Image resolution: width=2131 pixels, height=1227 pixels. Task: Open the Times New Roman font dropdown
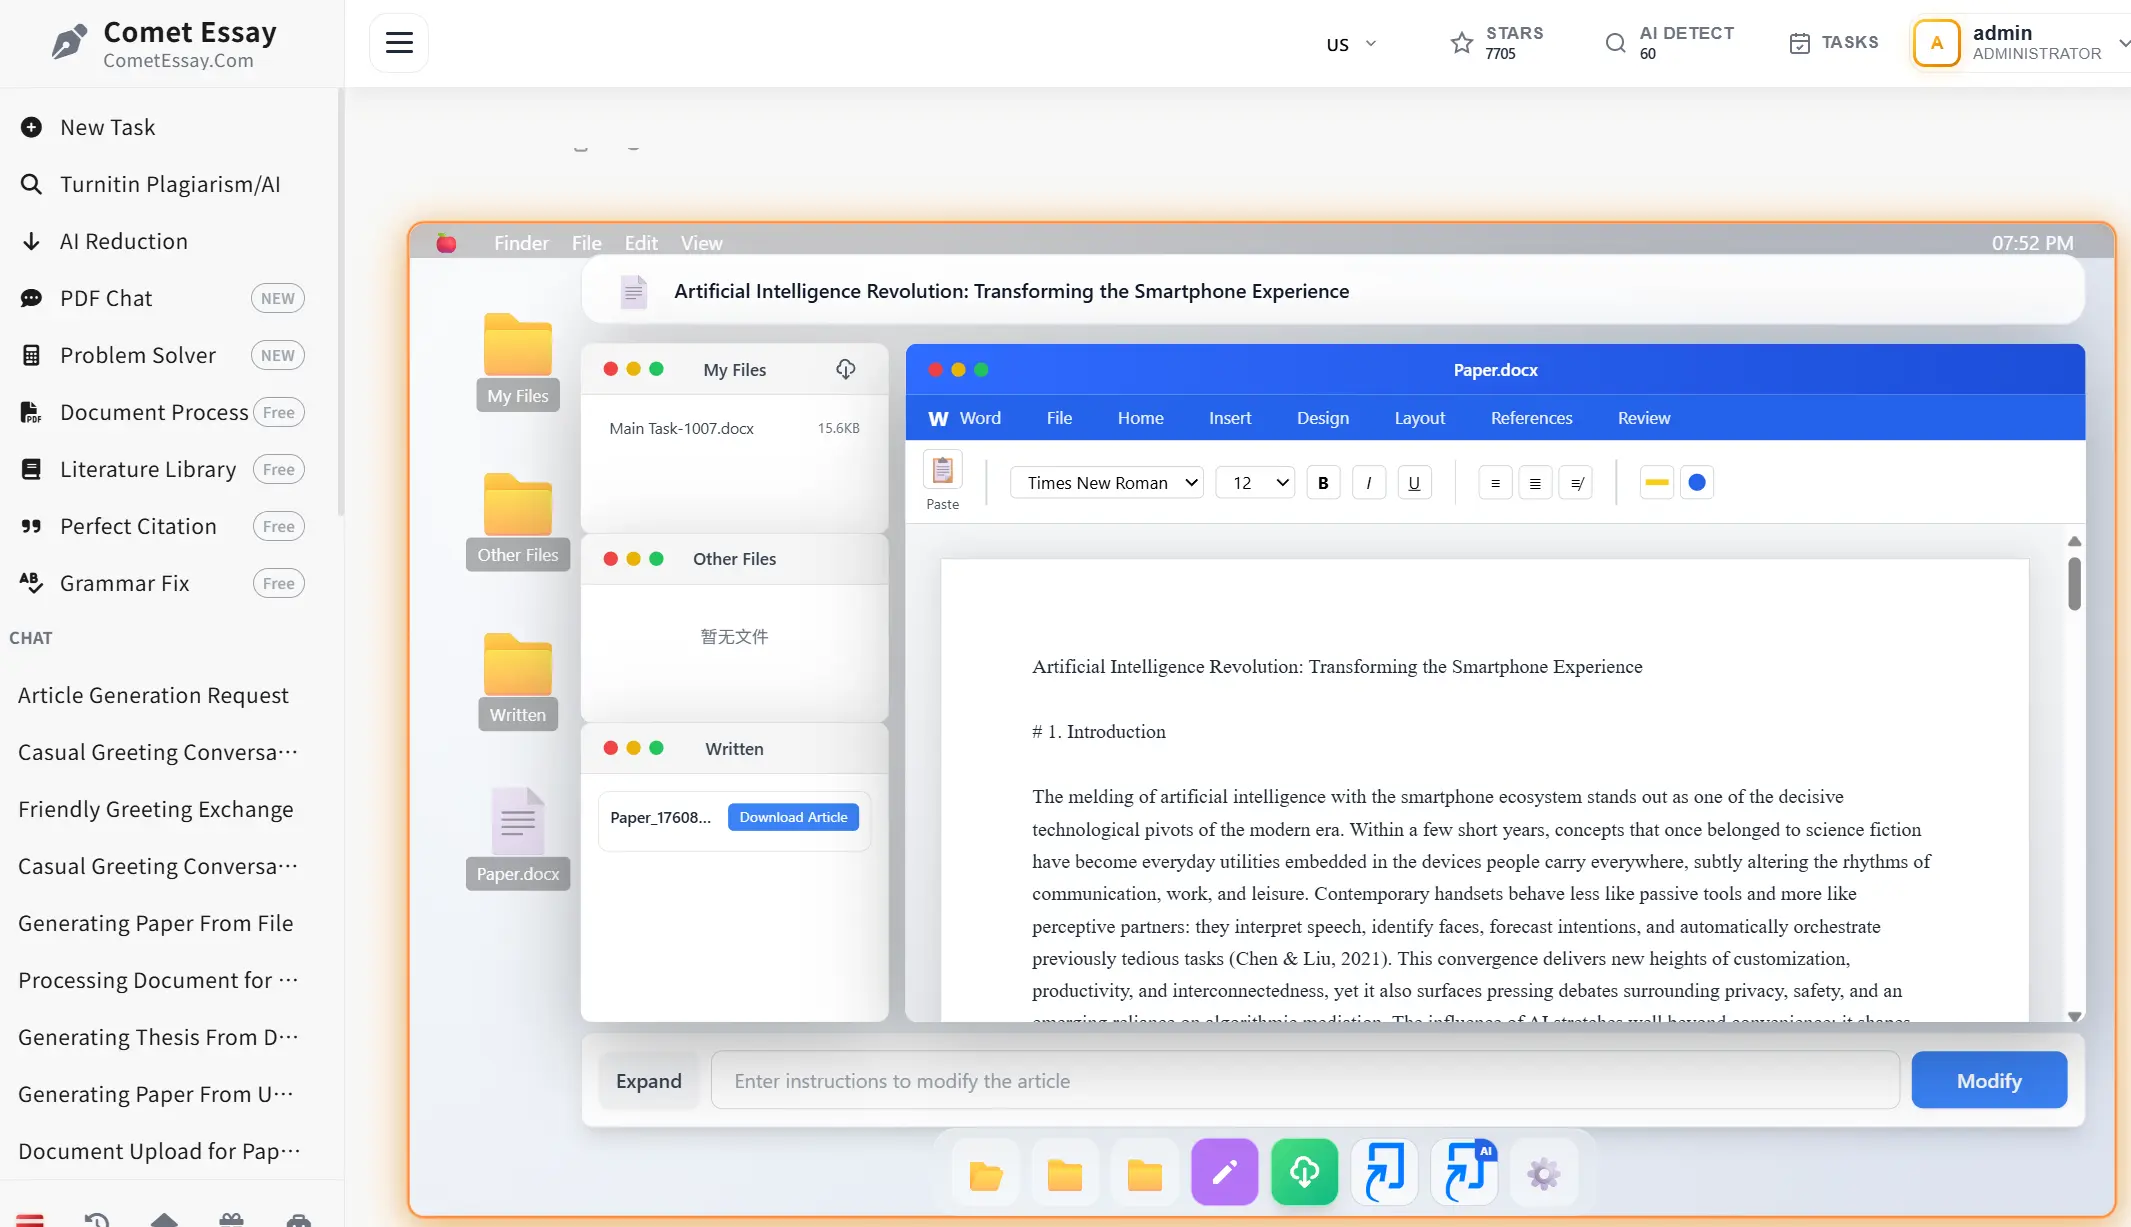1107,483
